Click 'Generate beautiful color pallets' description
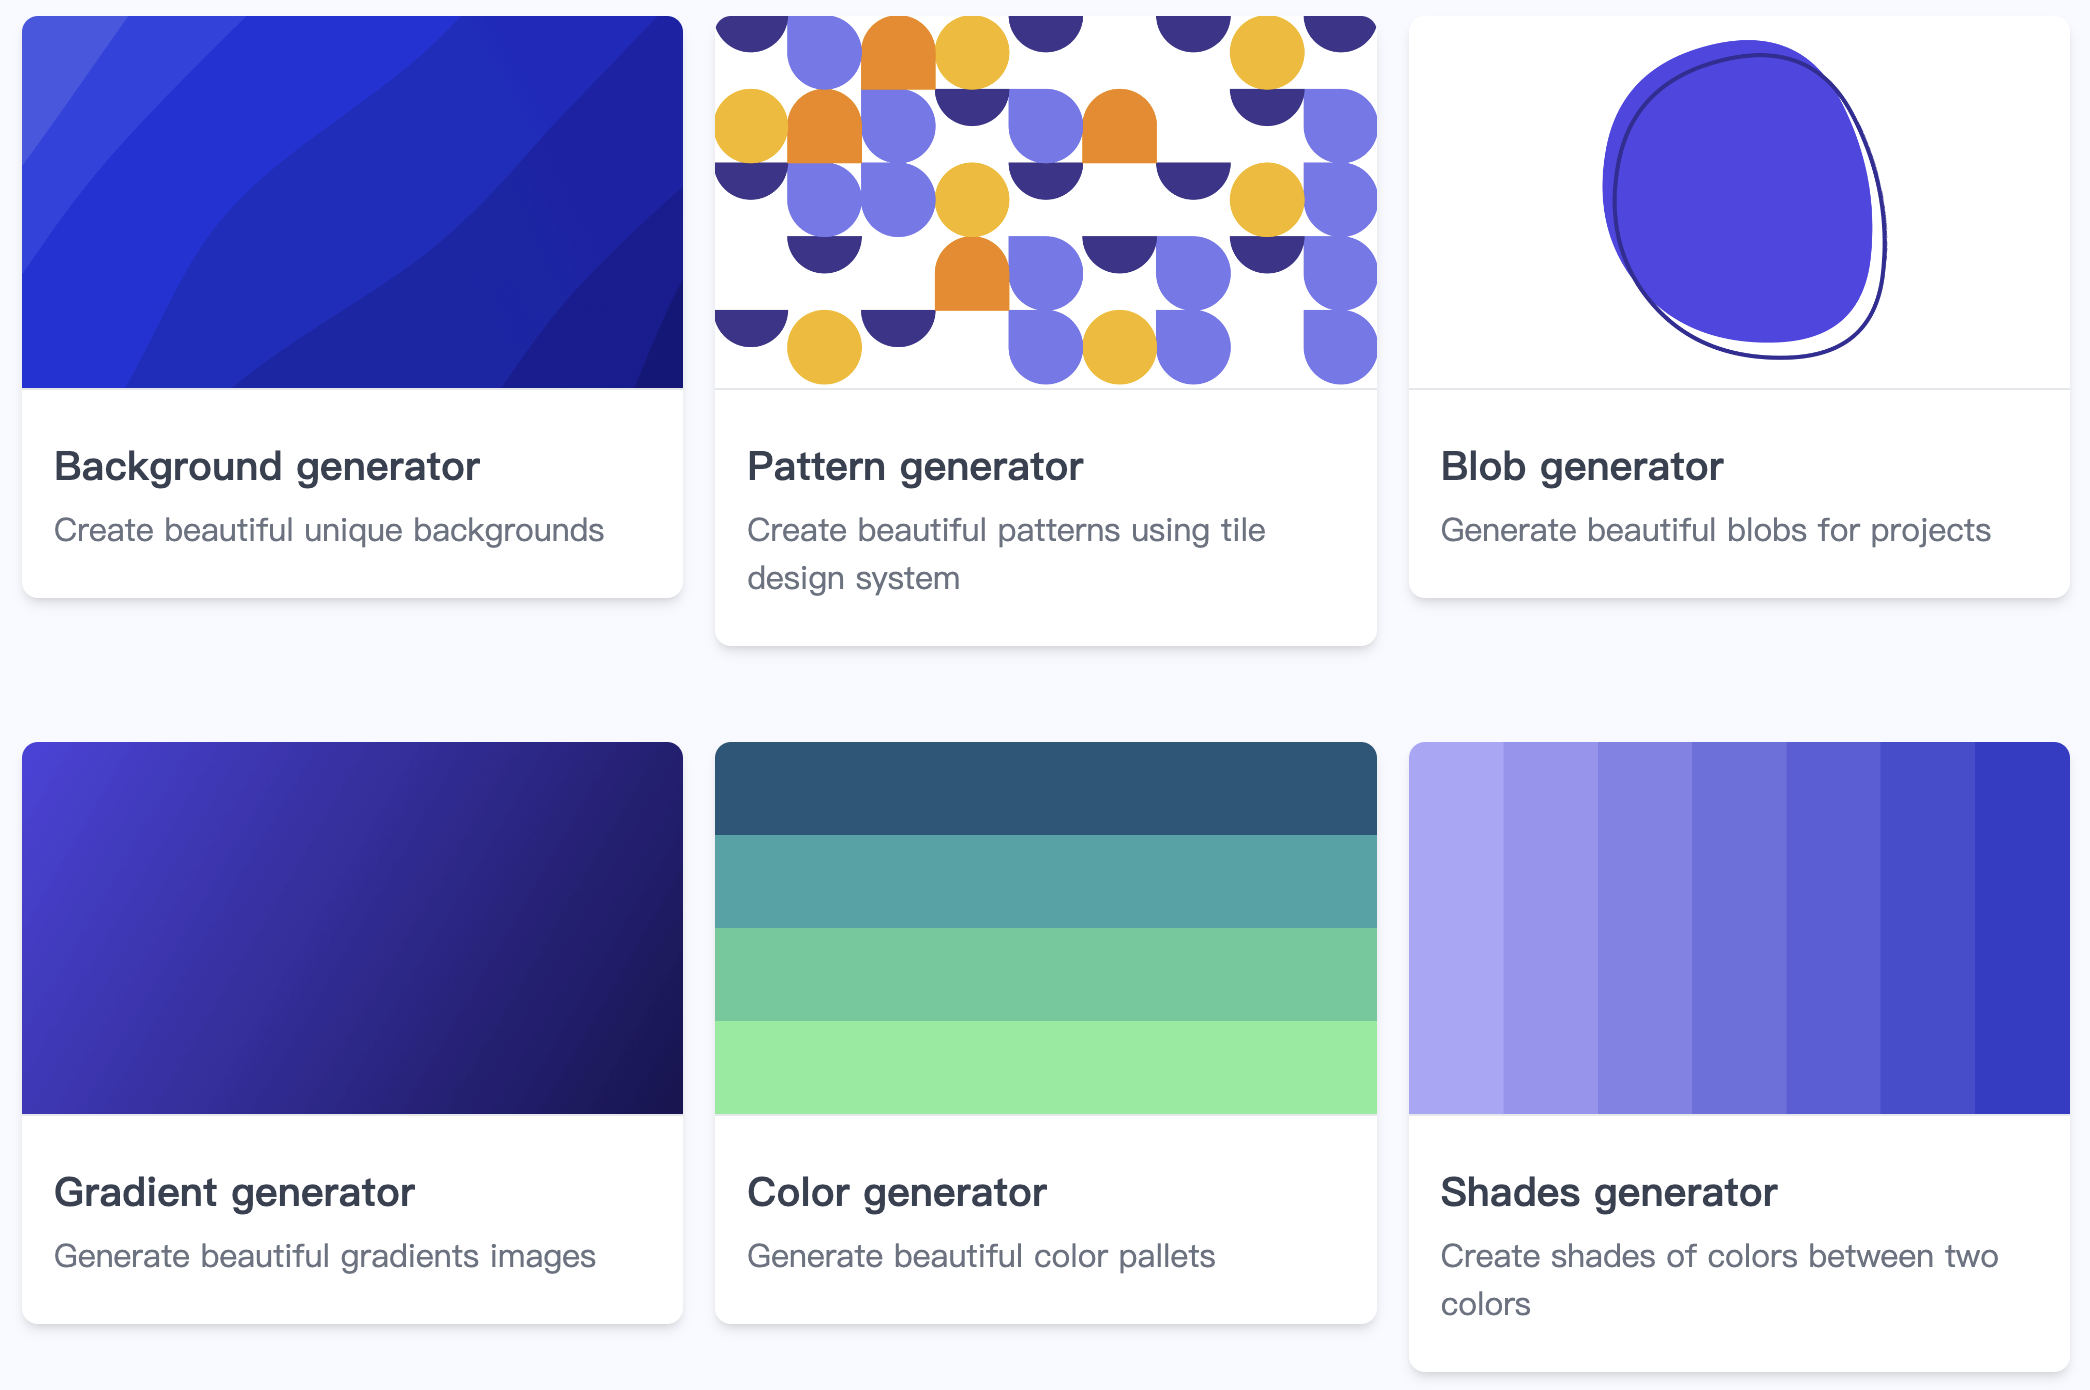This screenshot has width=2090, height=1390. 981,1256
